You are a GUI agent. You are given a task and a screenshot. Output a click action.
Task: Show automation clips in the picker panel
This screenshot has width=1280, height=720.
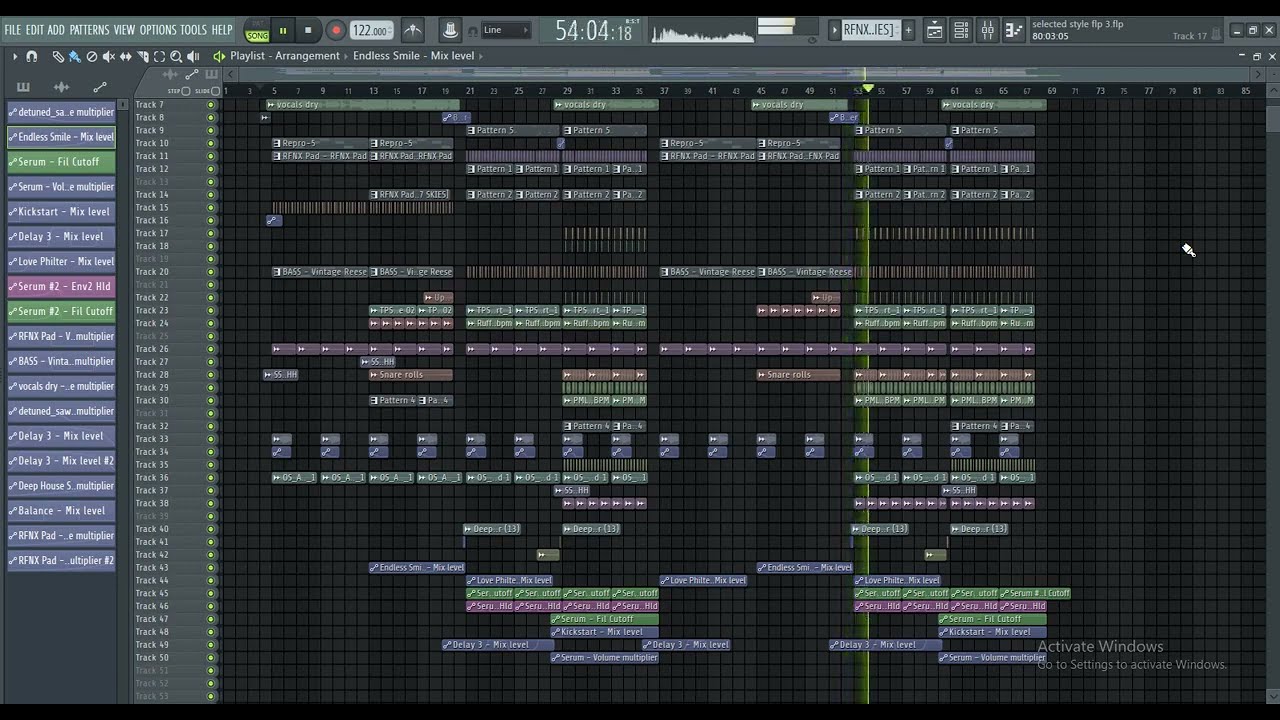click(99, 87)
